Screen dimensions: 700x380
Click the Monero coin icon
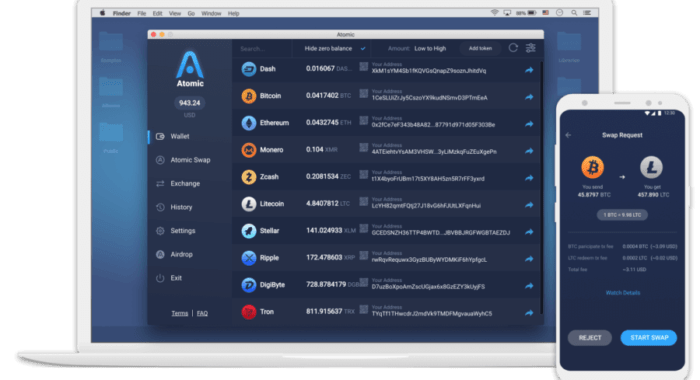[x=249, y=150]
